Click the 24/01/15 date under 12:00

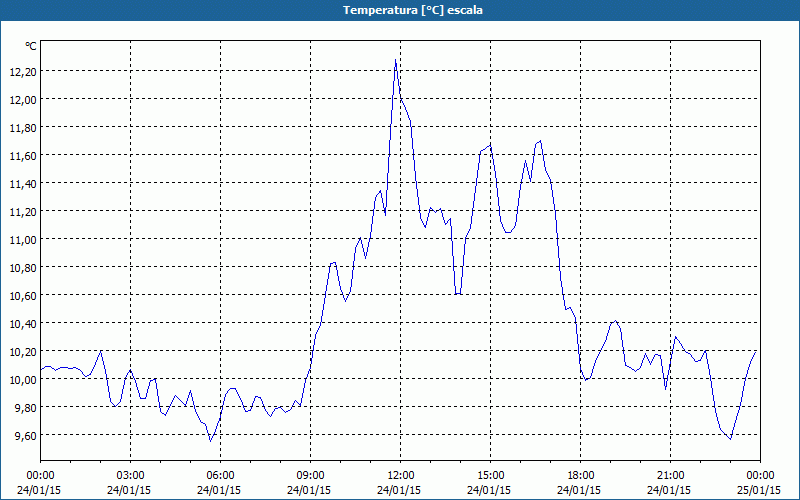coord(401,490)
